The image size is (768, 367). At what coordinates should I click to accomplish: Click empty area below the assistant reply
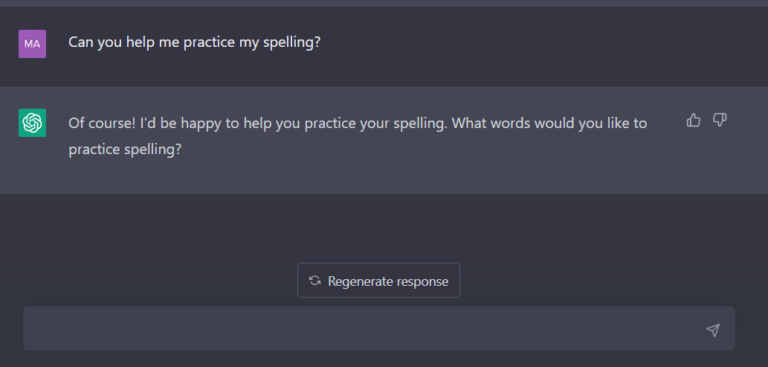tap(384, 228)
